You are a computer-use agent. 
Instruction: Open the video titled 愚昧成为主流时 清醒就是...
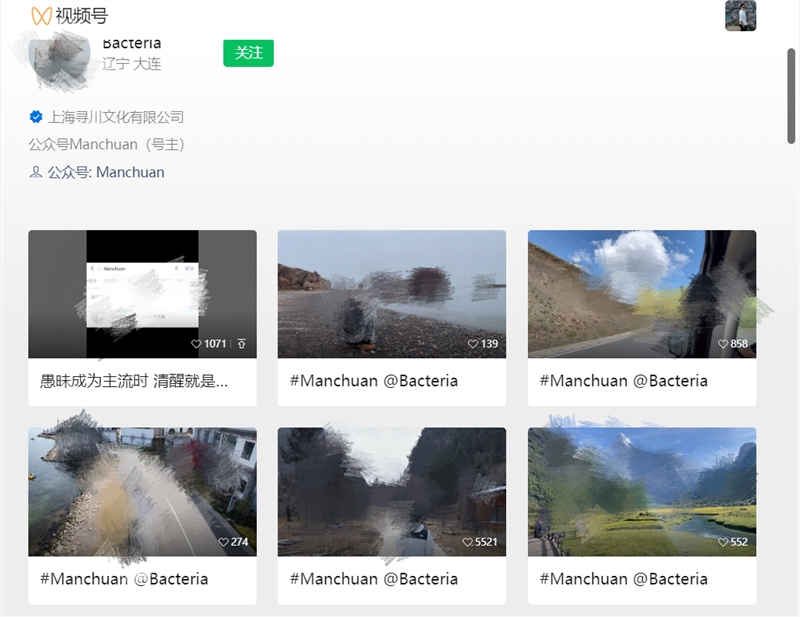(134, 381)
